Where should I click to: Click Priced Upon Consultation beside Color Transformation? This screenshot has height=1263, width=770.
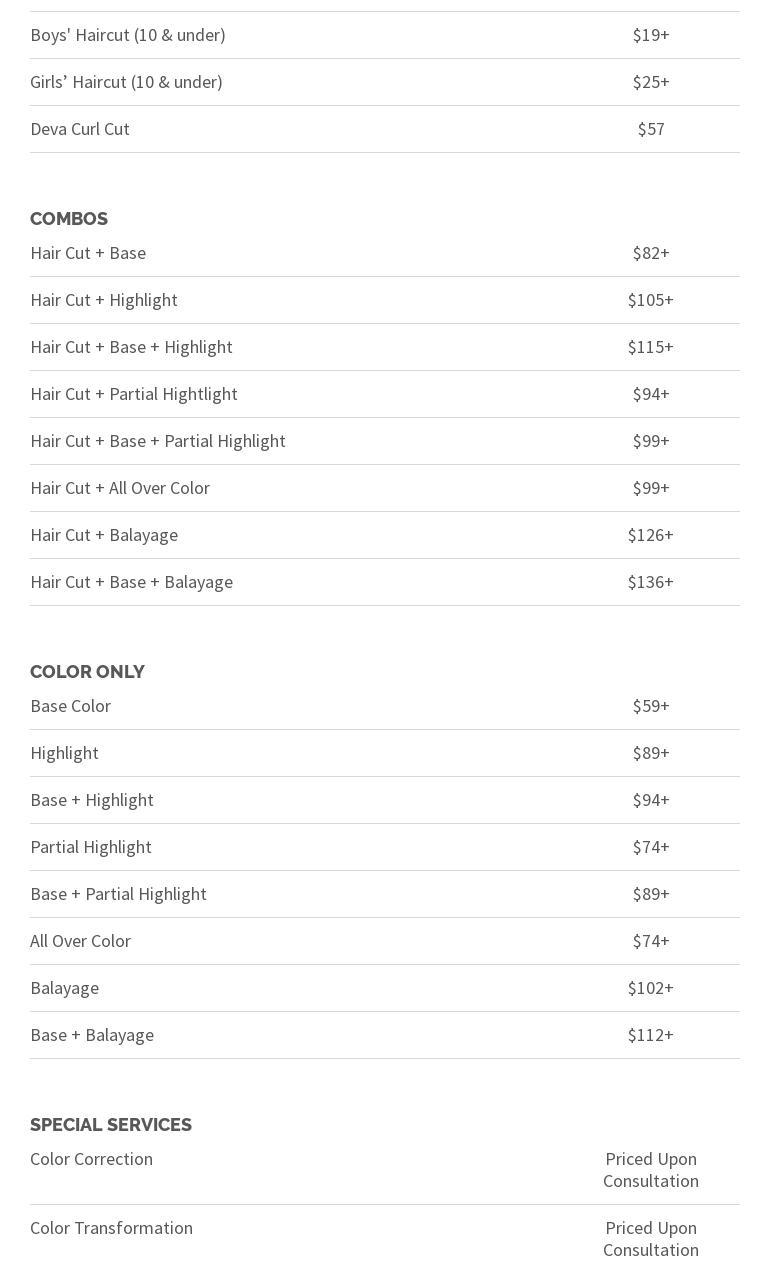pyautogui.click(x=650, y=1239)
